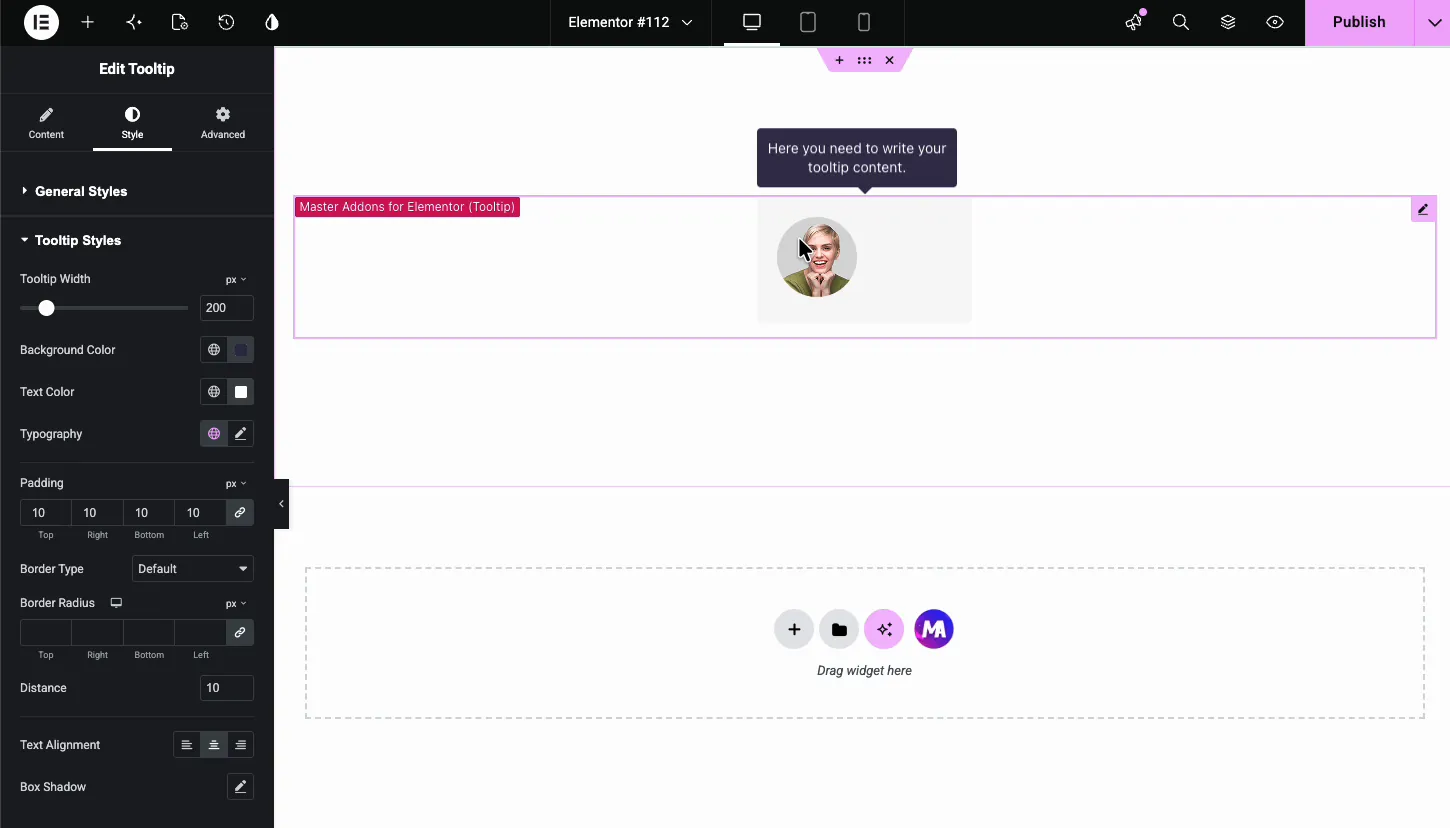
Task: Align tooltip text right
Action: pyautogui.click(x=240, y=745)
